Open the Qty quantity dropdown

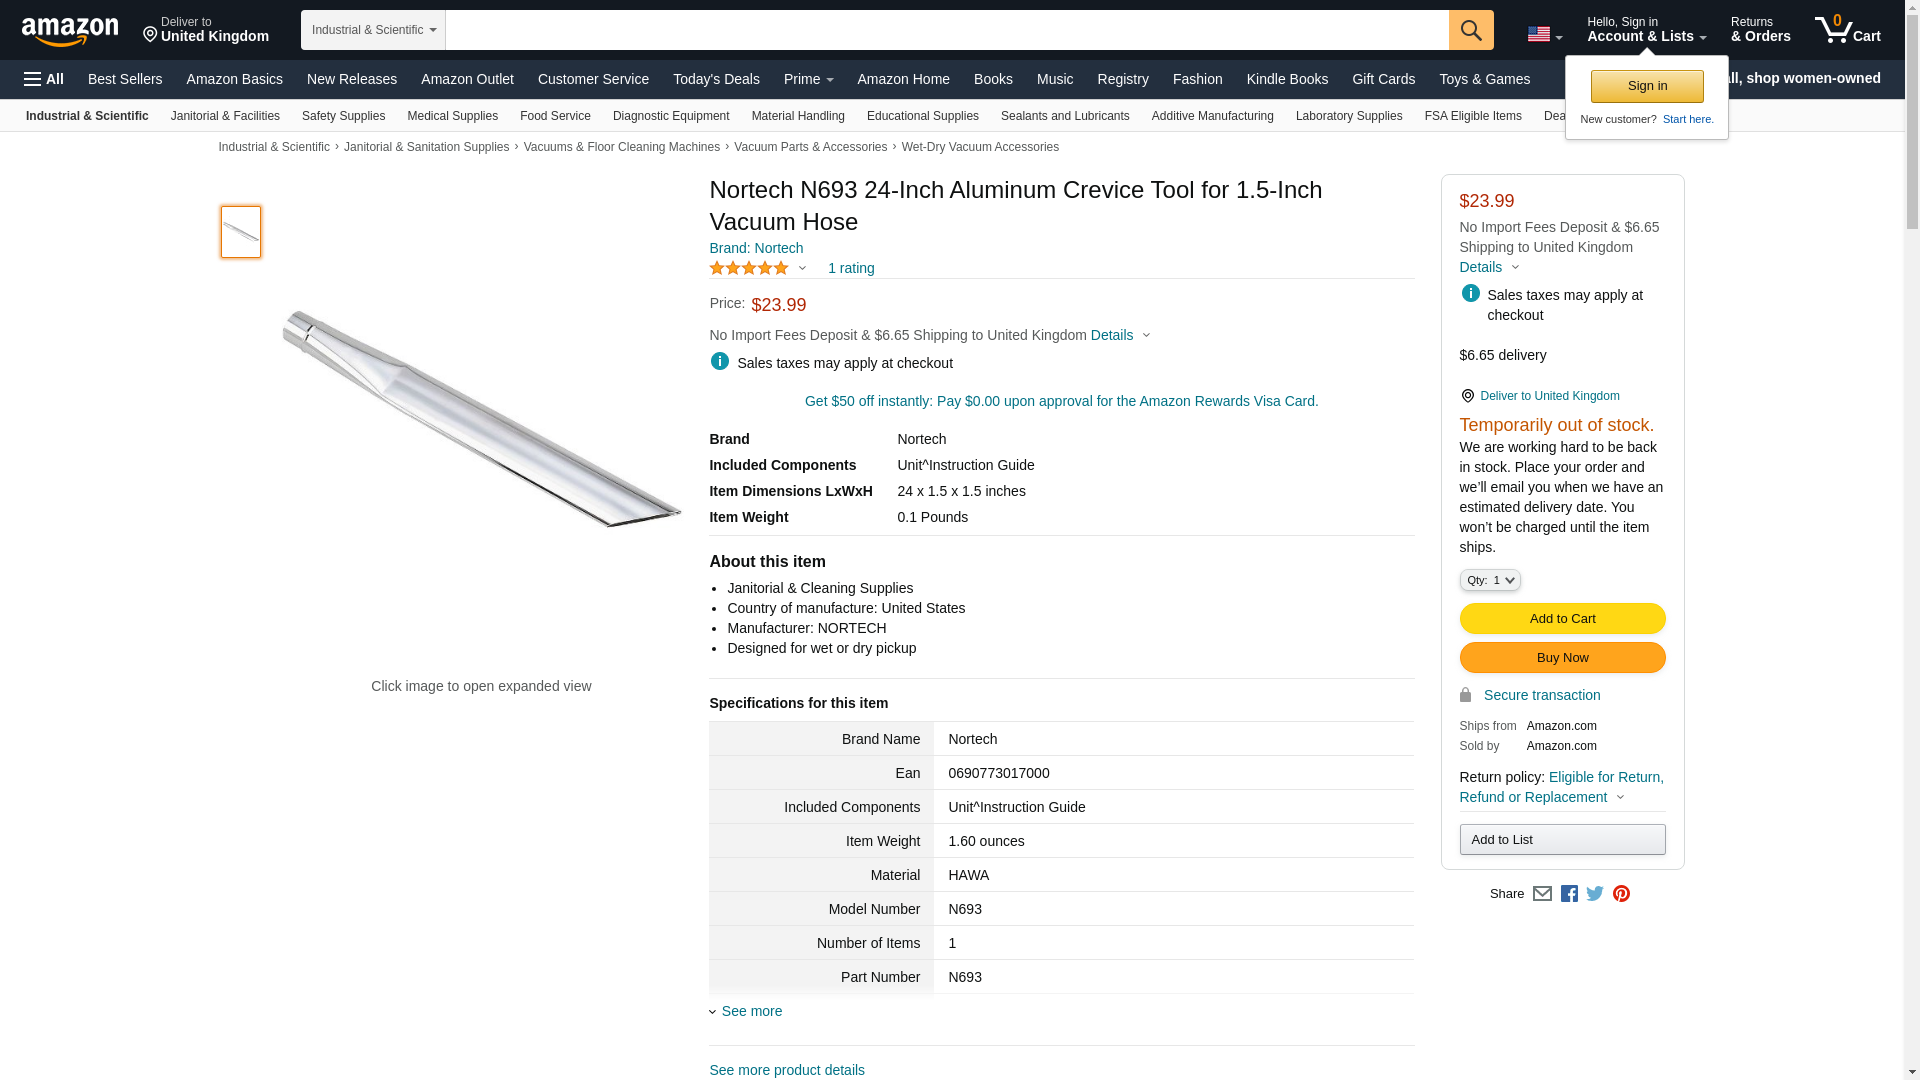(1490, 580)
